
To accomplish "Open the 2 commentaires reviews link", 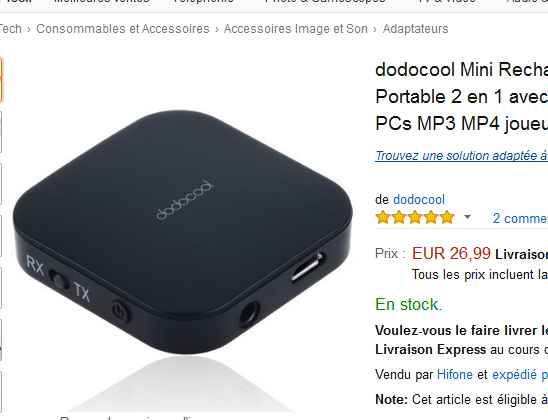I will 520,218.
